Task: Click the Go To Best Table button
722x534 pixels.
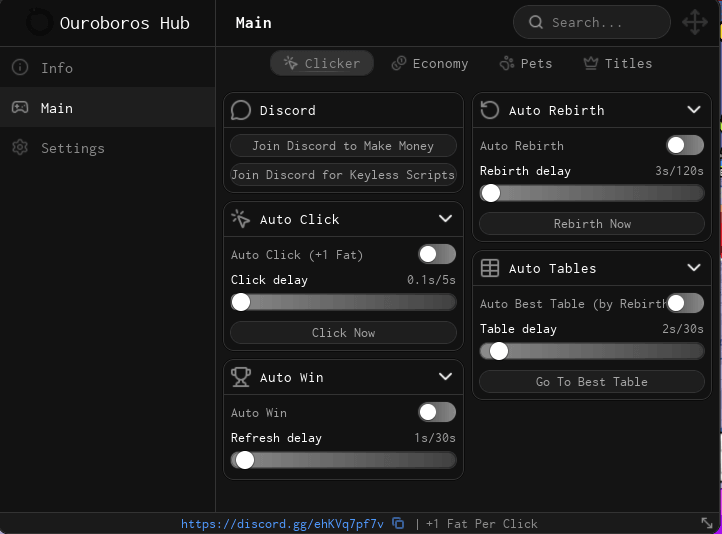Action: click(592, 382)
